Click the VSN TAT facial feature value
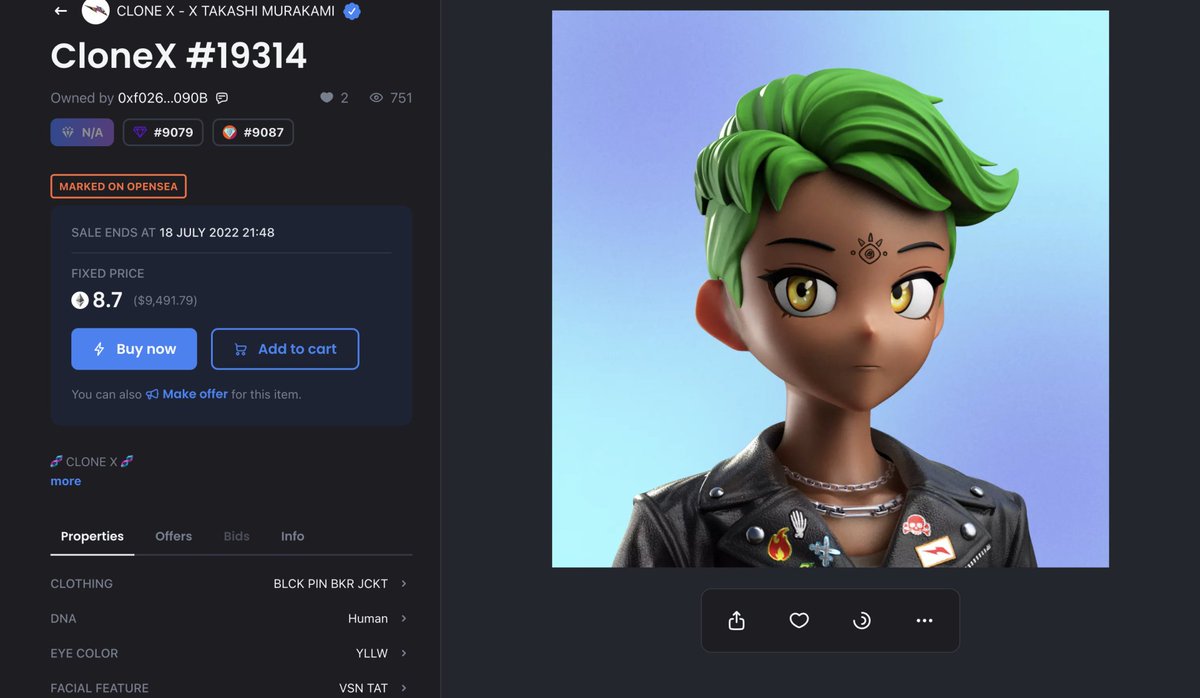1200x698 pixels. pos(363,688)
